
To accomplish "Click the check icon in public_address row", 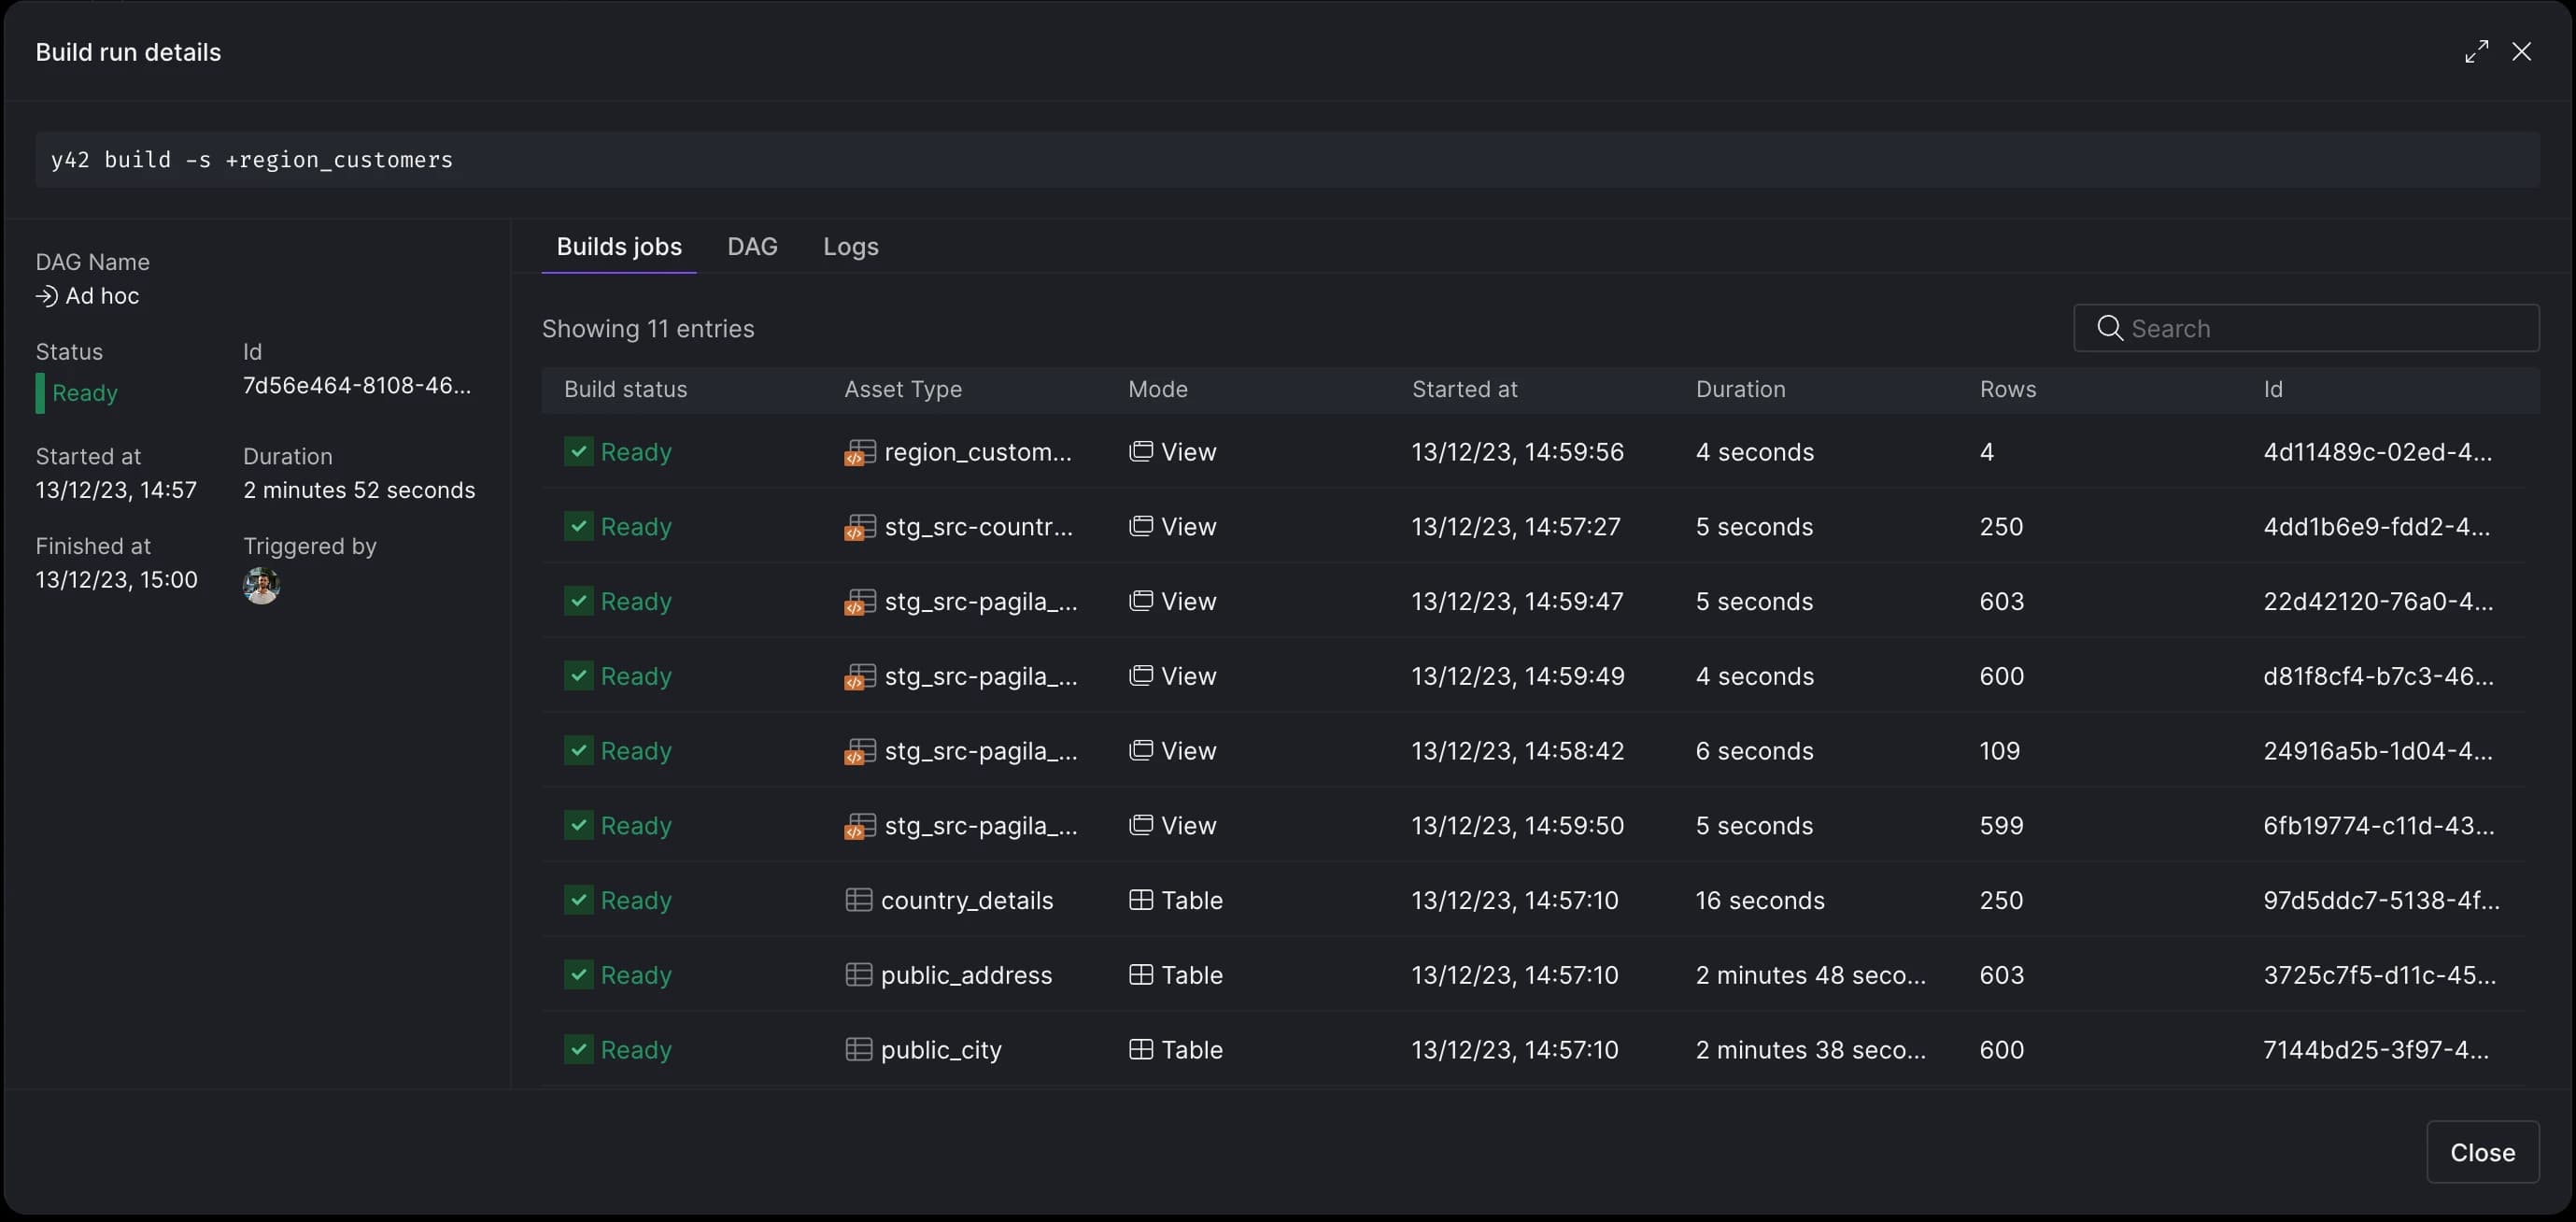I will [578, 975].
